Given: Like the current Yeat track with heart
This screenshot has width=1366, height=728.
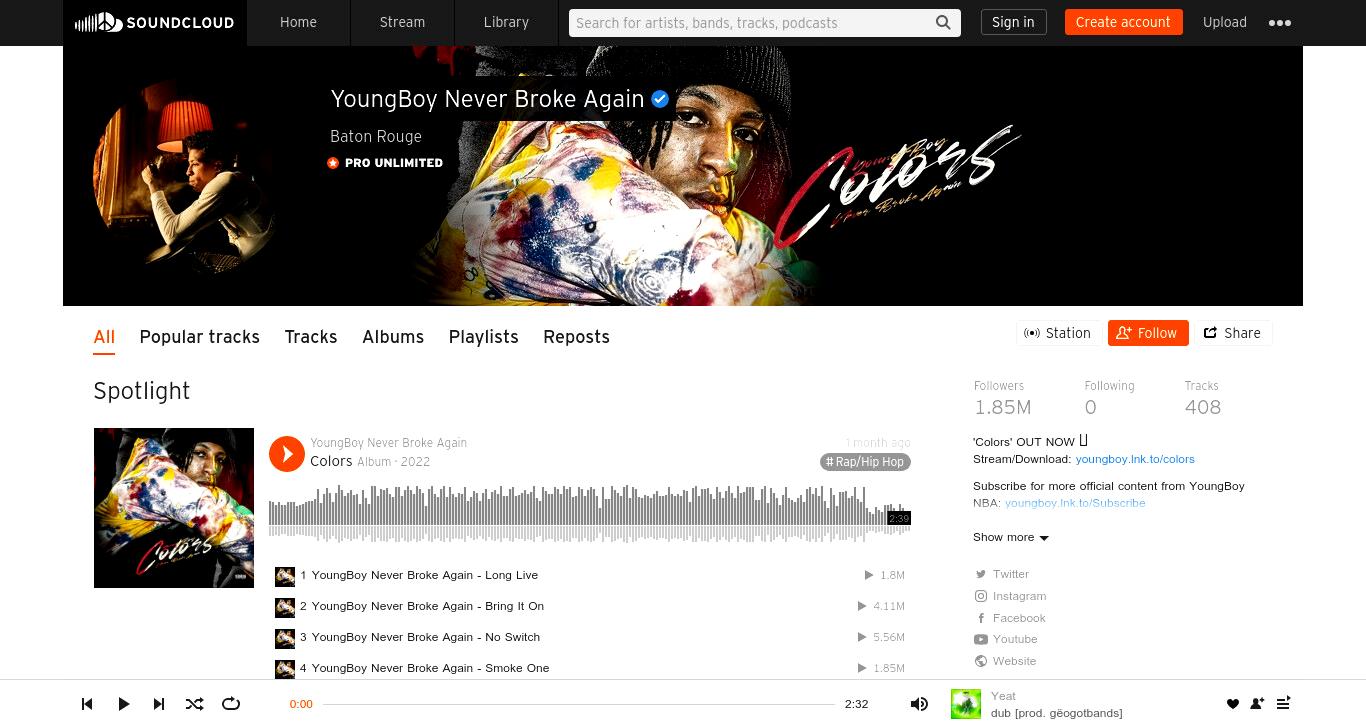Looking at the screenshot, I should [x=1232, y=704].
